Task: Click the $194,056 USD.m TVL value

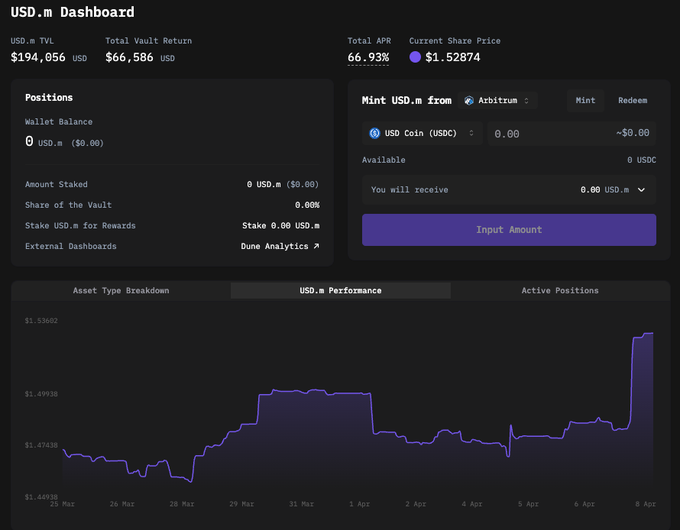Action: [x=38, y=58]
